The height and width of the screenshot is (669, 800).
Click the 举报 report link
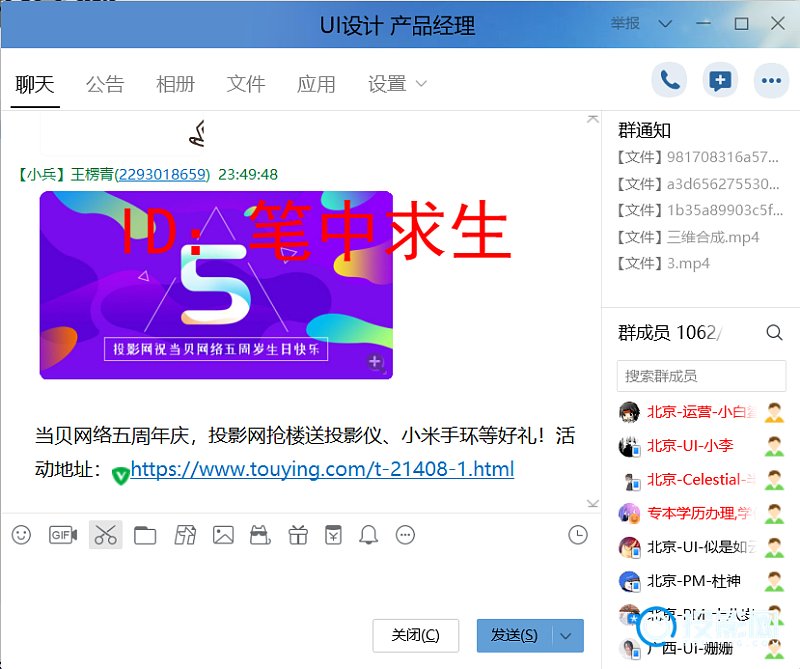pos(625,23)
